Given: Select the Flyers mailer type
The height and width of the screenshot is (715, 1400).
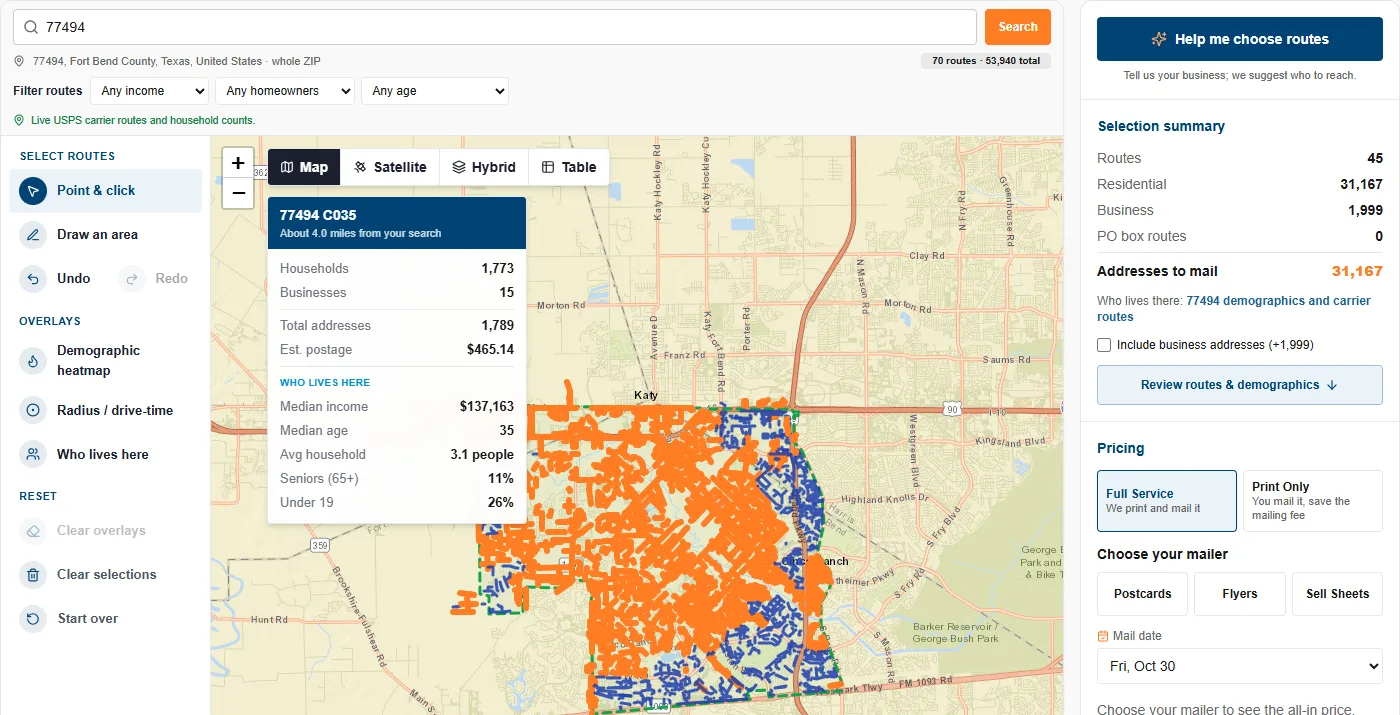Looking at the screenshot, I should [1240, 594].
